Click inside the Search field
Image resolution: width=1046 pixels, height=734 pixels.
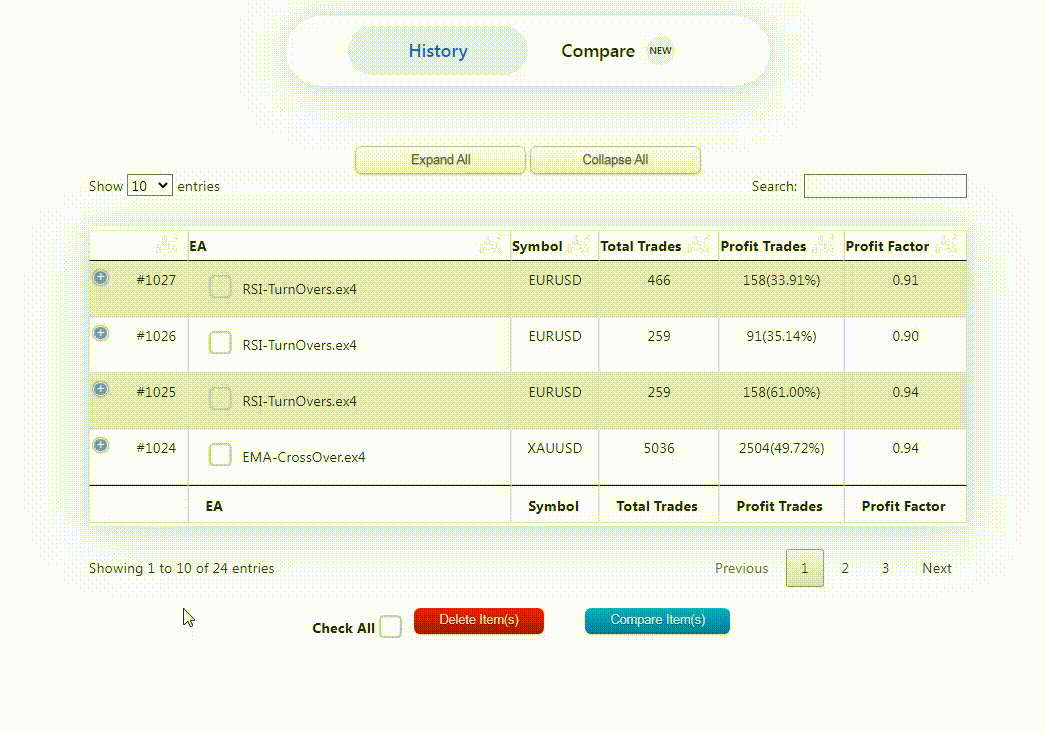pos(884,185)
